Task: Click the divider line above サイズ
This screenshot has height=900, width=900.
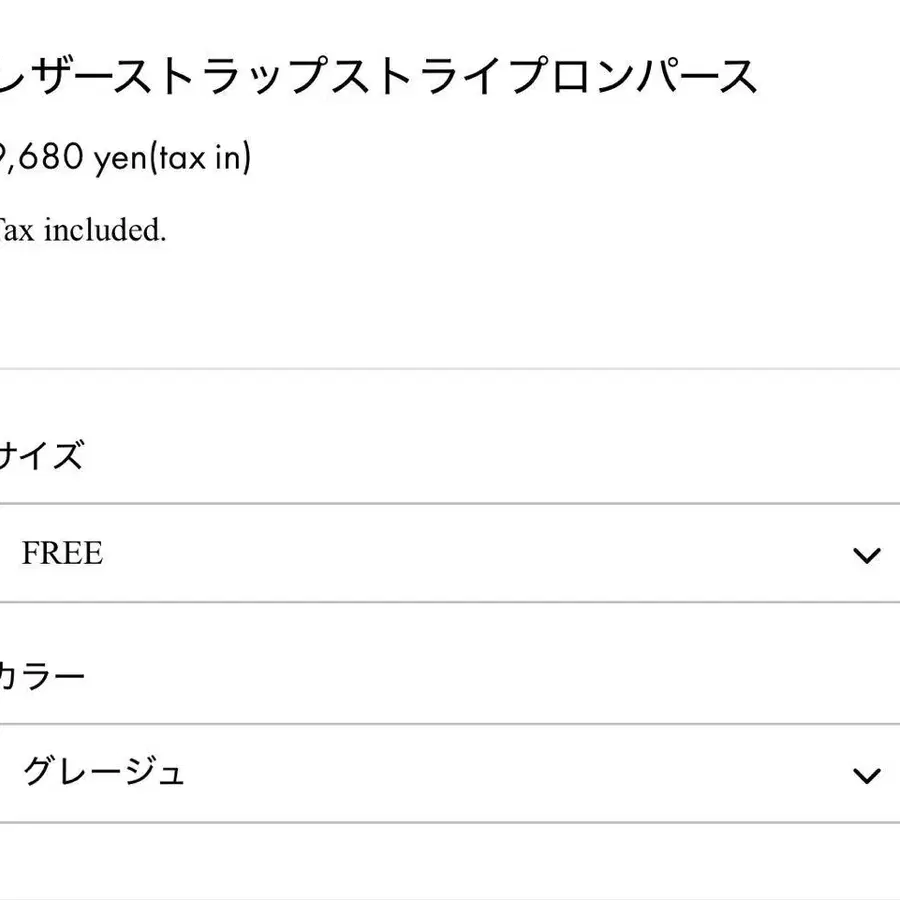Action: [x=450, y=369]
